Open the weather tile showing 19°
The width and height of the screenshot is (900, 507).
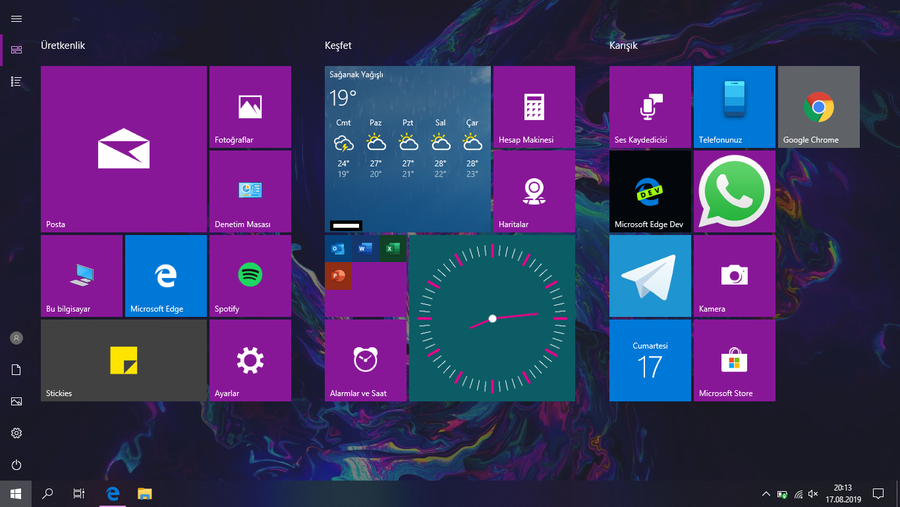tap(408, 149)
